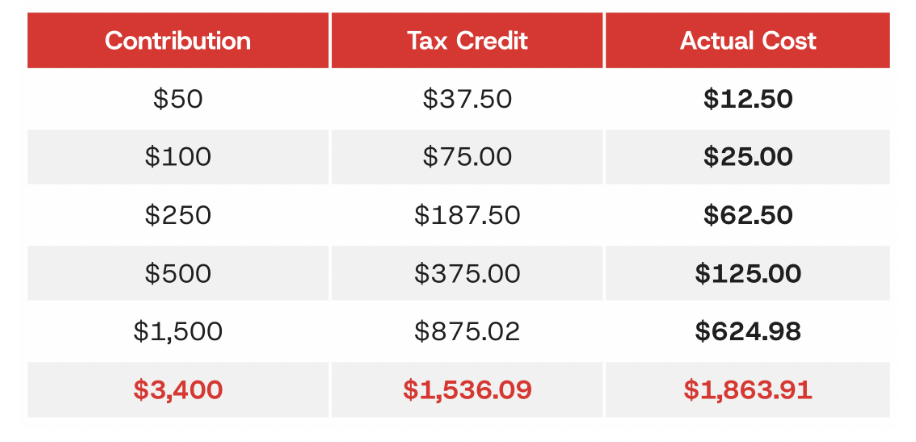Select the red $3,400 contribution cell
The height and width of the screenshot is (442, 916).
tap(178, 389)
